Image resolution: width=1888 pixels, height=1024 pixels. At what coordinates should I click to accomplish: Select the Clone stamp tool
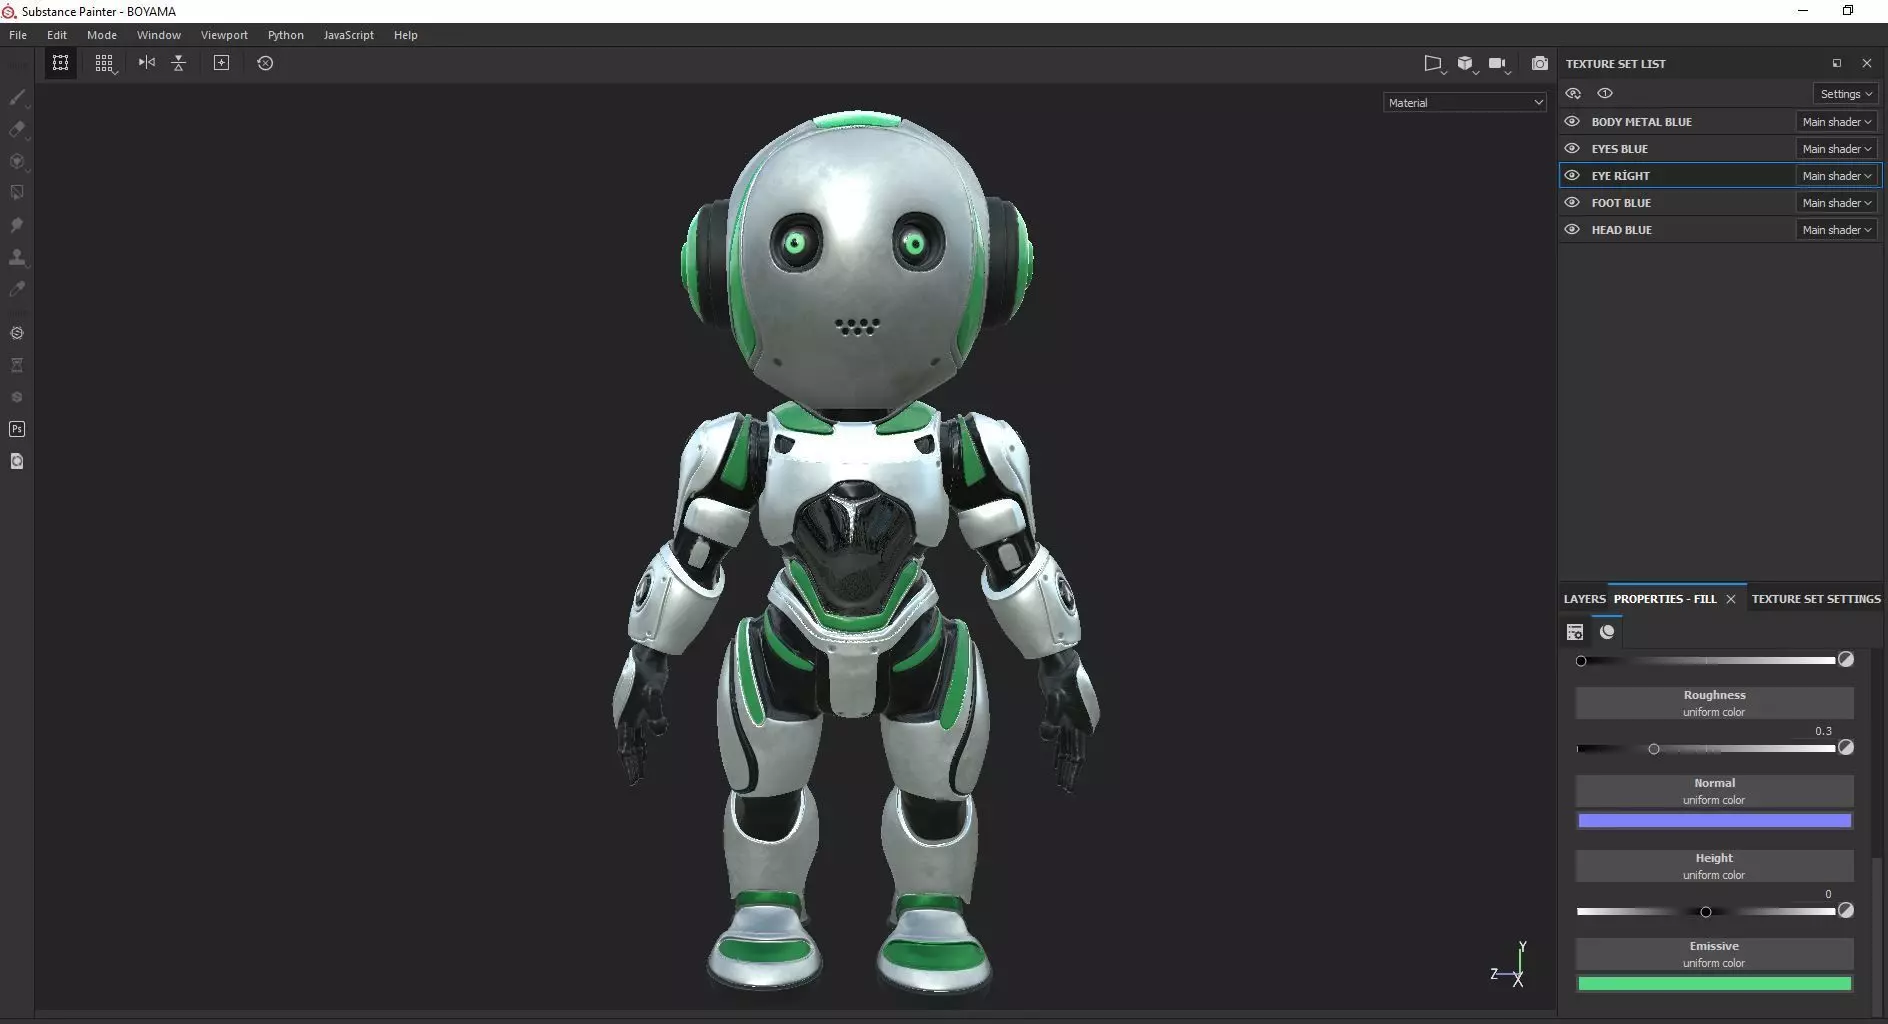(17, 257)
